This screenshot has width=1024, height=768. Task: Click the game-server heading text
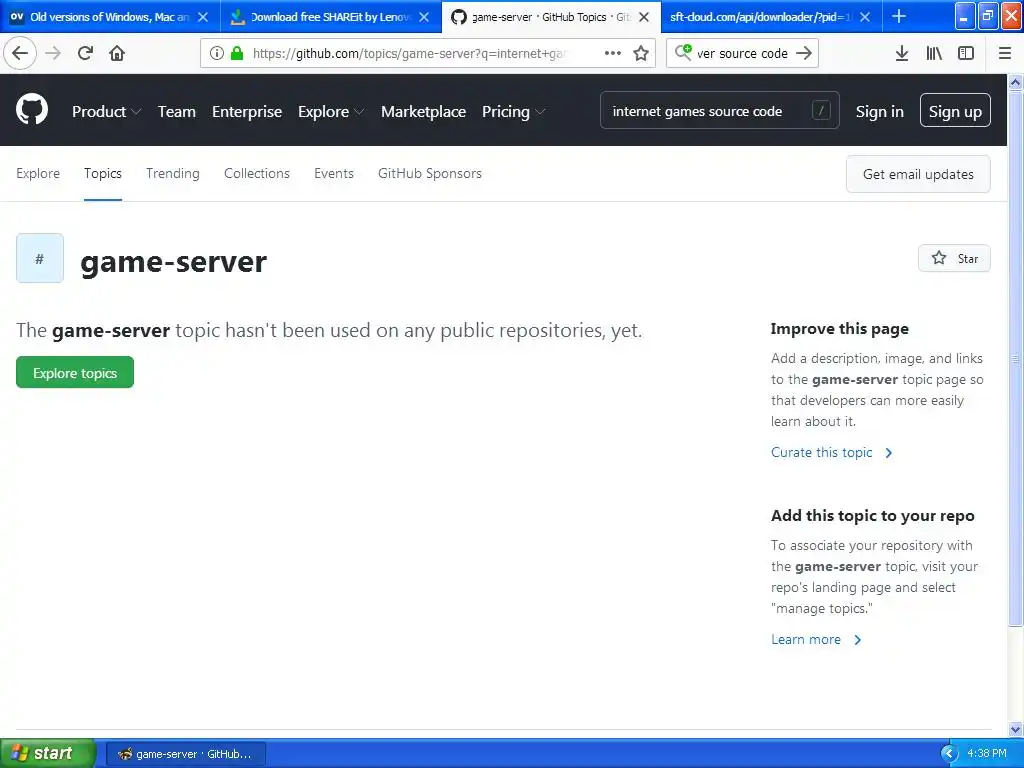pyautogui.click(x=173, y=261)
